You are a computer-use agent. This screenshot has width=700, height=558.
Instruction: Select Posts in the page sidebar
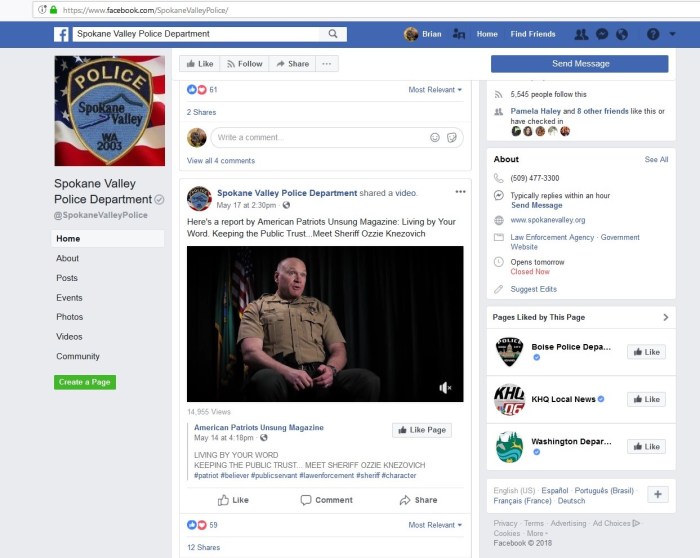[67, 278]
